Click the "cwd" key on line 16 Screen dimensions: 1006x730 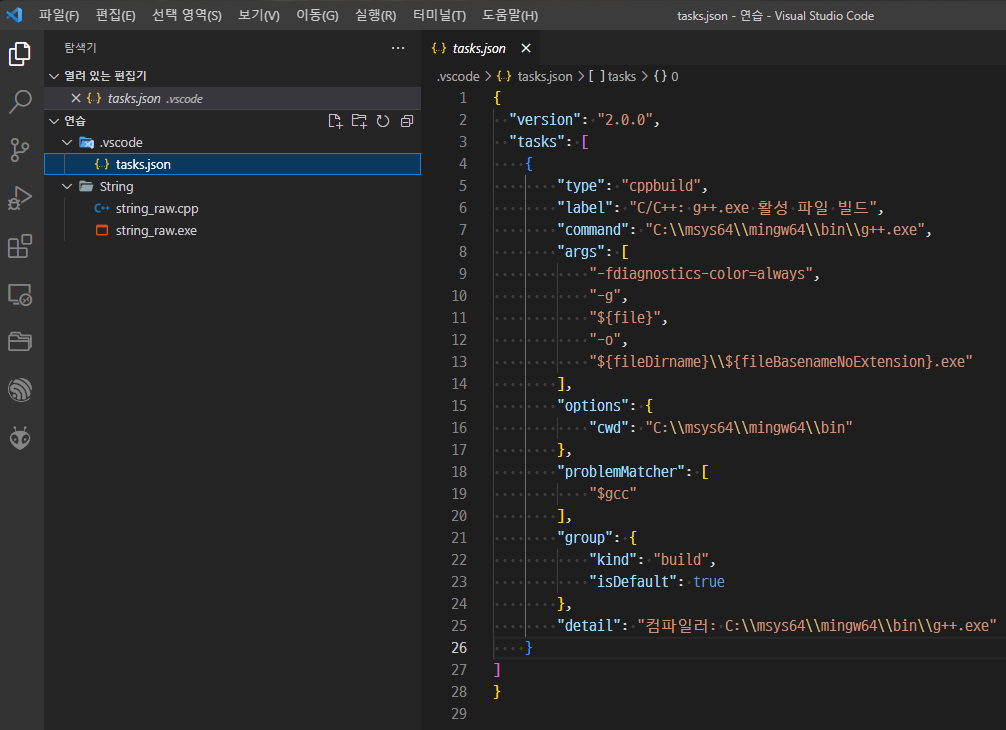pos(609,427)
